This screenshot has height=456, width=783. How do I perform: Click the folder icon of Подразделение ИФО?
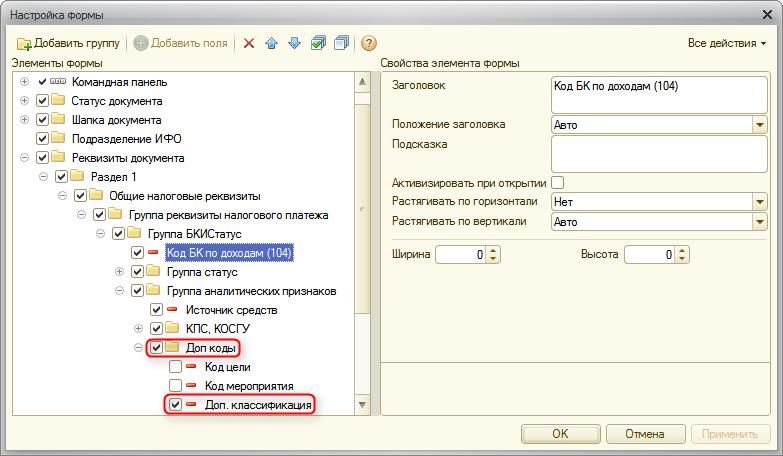click(x=59, y=138)
